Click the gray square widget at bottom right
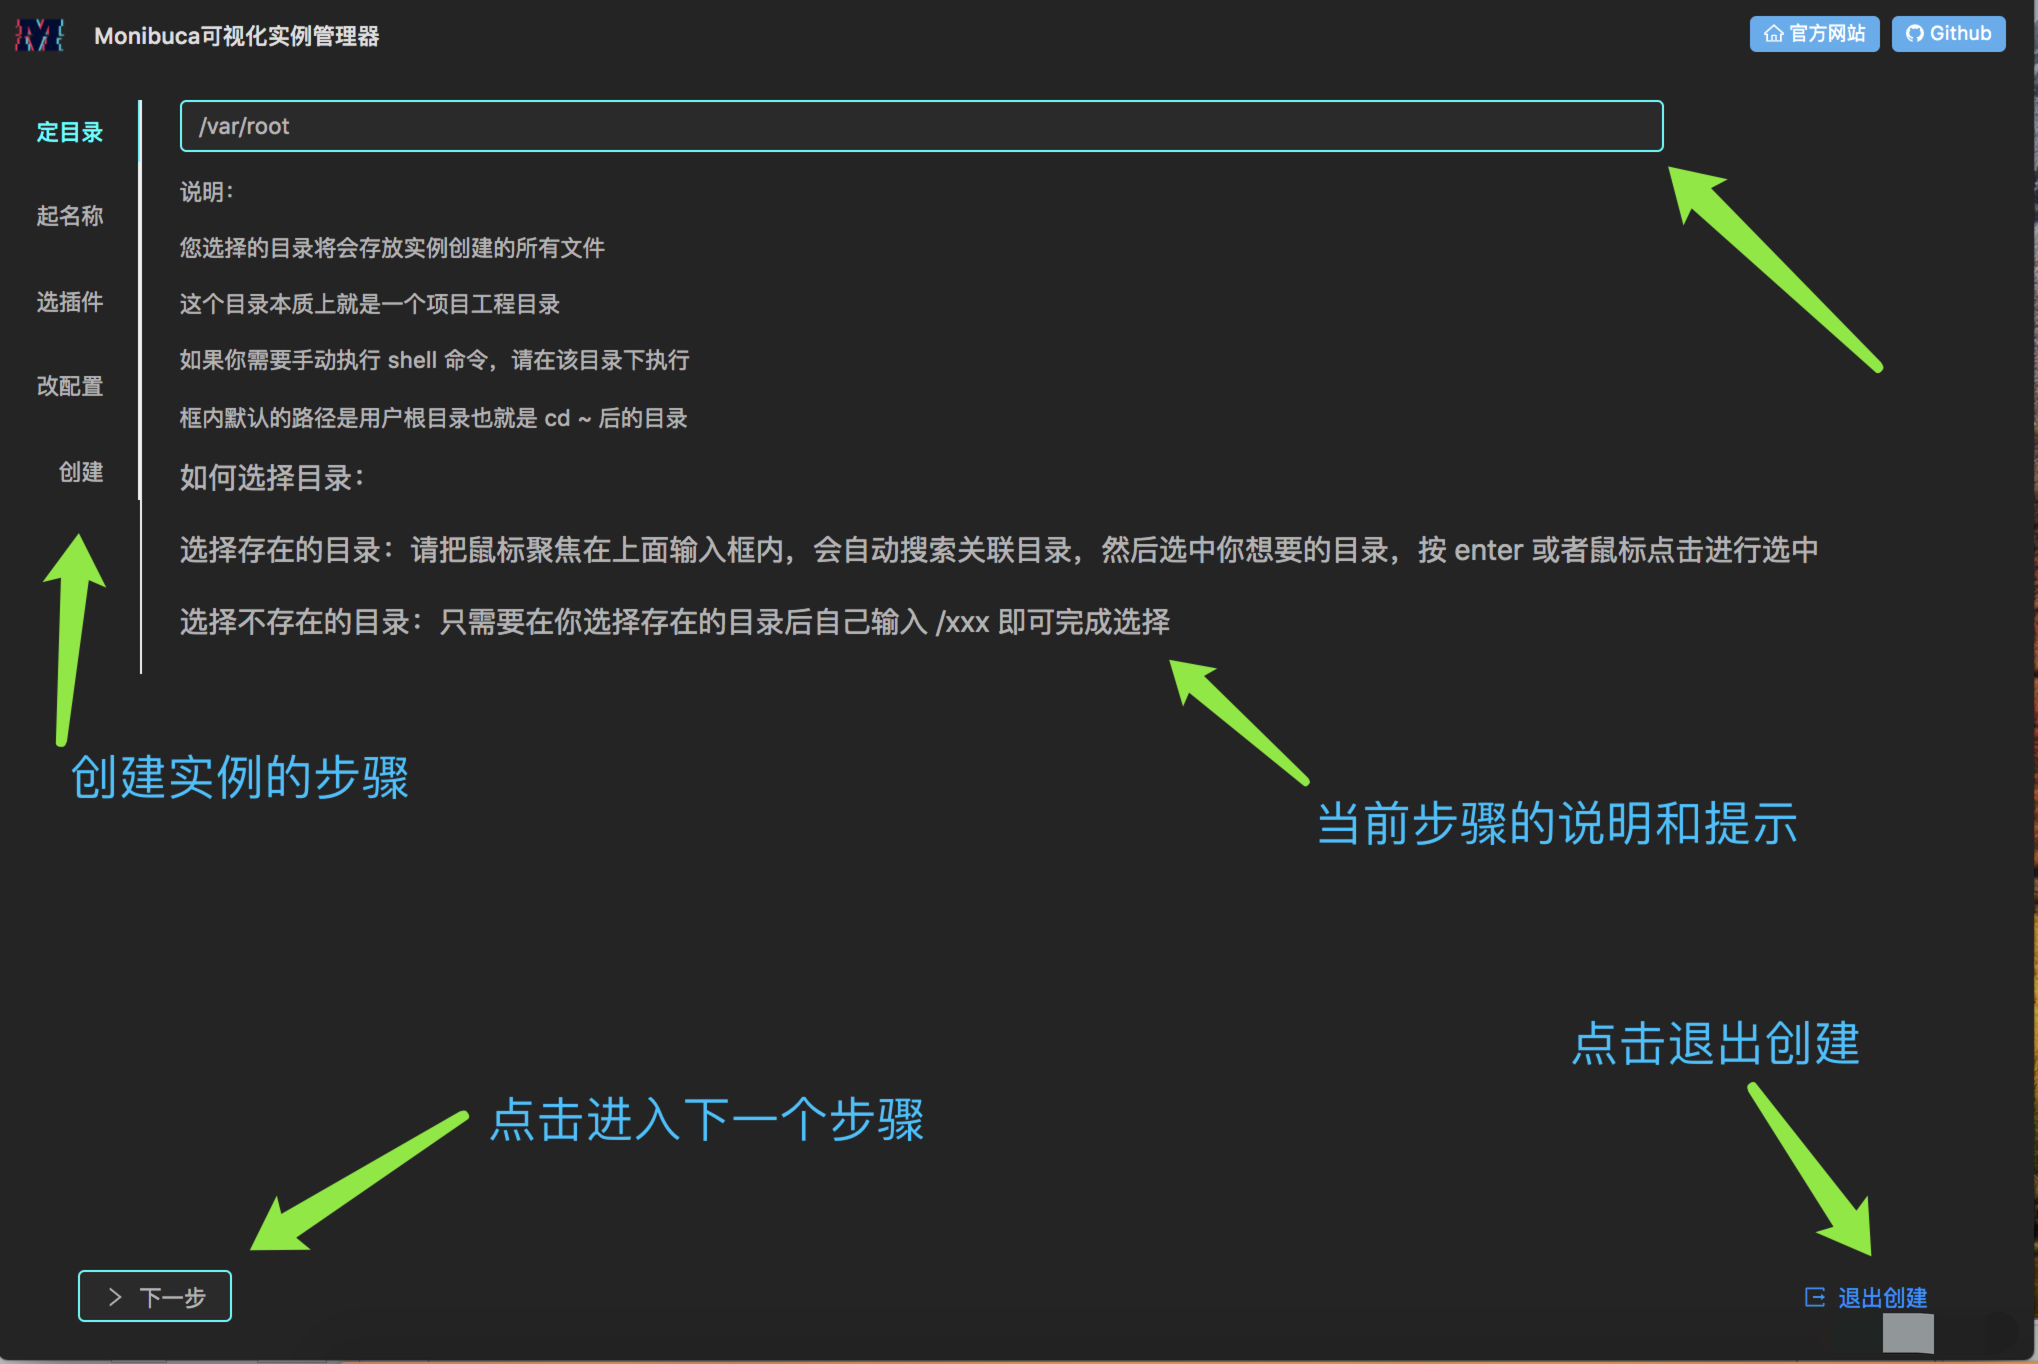 (1907, 1333)
